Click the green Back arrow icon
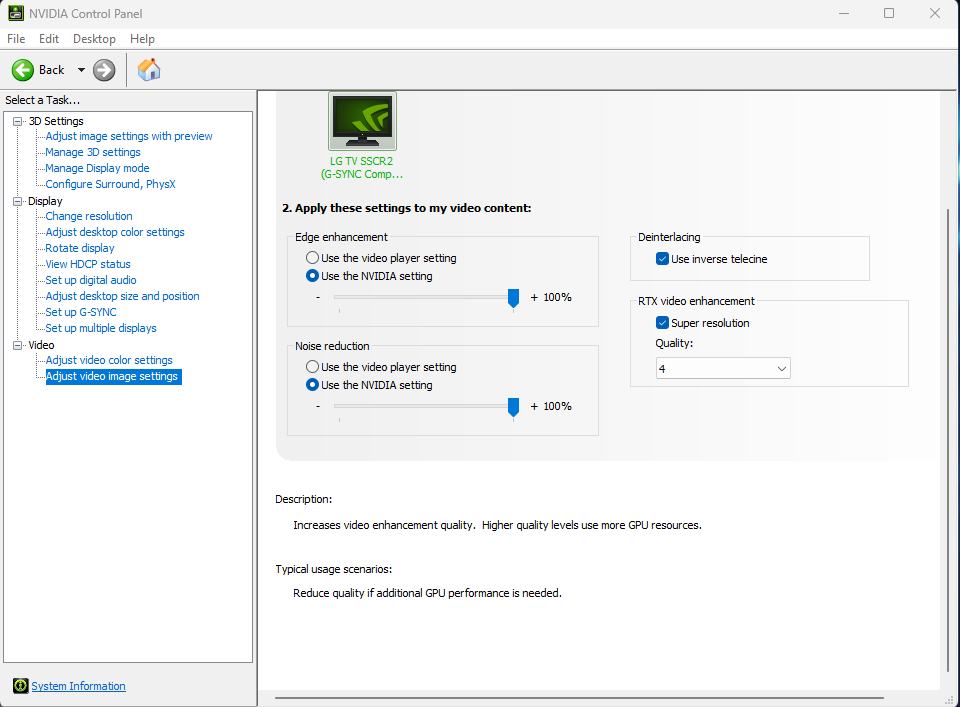This screenshot has height=707, width=960. pyautogui.click(x=23, y=70)
